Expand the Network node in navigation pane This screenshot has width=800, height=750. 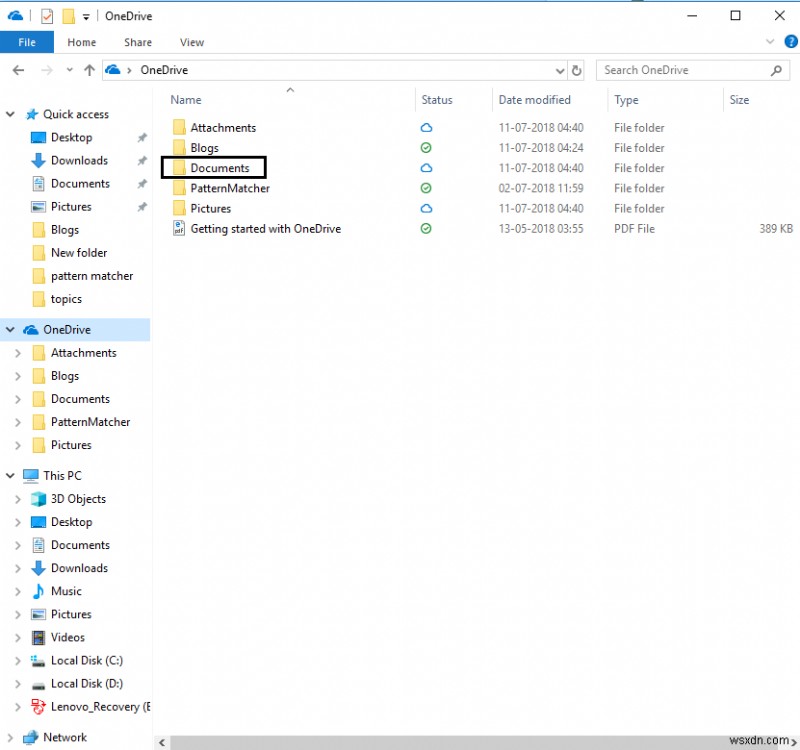pyautogui.click(x=10, y=737)
